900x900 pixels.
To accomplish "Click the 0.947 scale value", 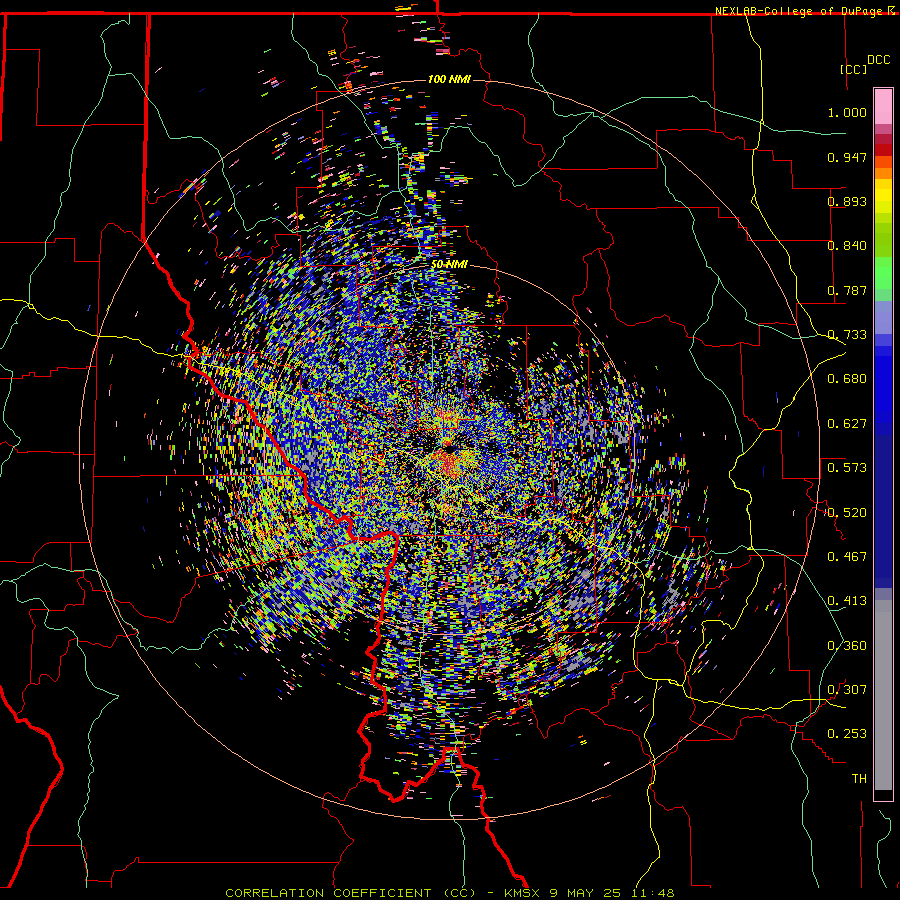I will click(x=847, y=157).
